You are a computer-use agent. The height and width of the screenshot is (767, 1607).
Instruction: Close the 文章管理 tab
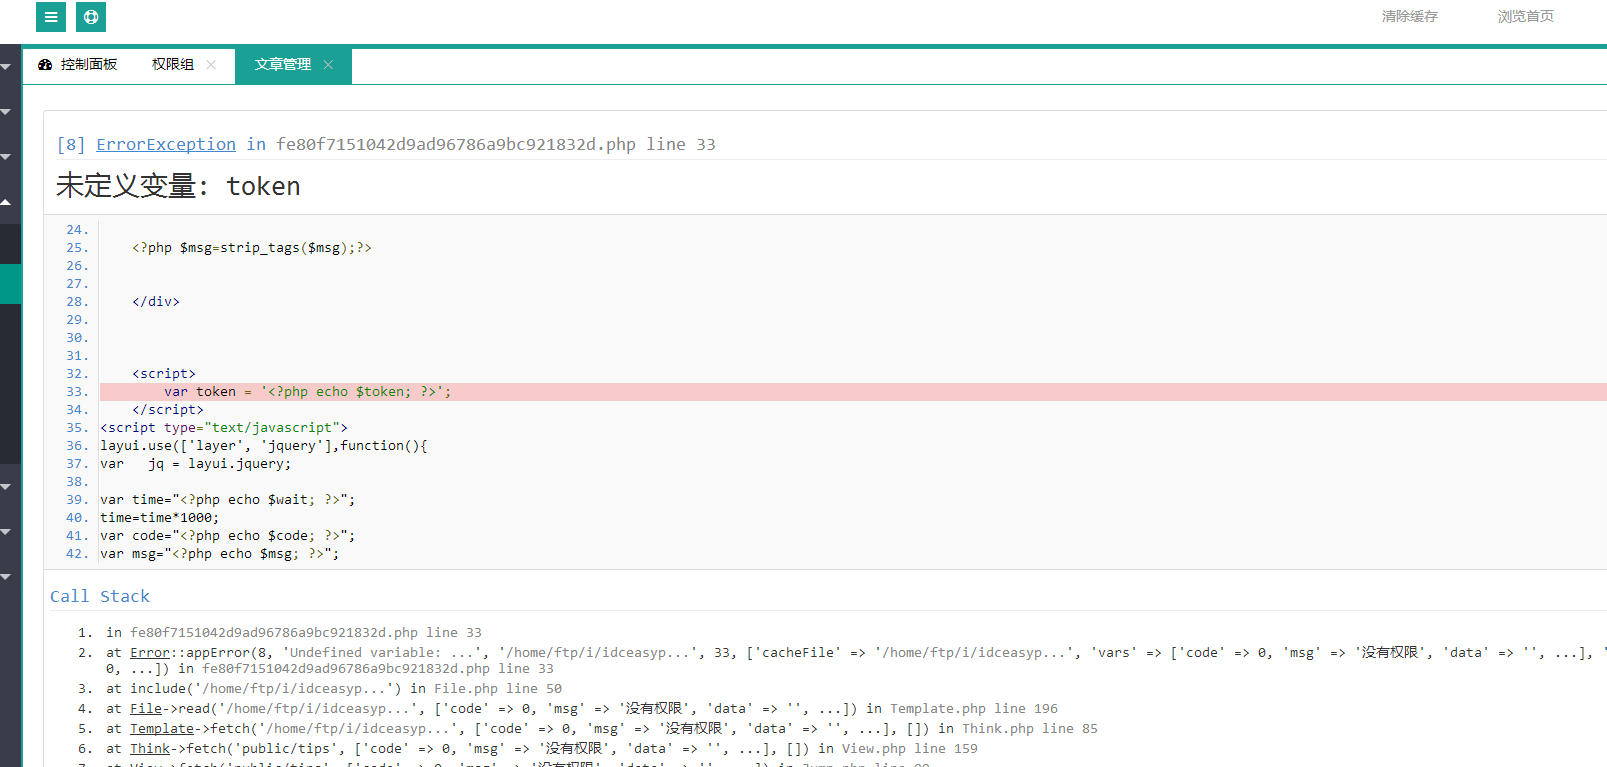[328, 64]
